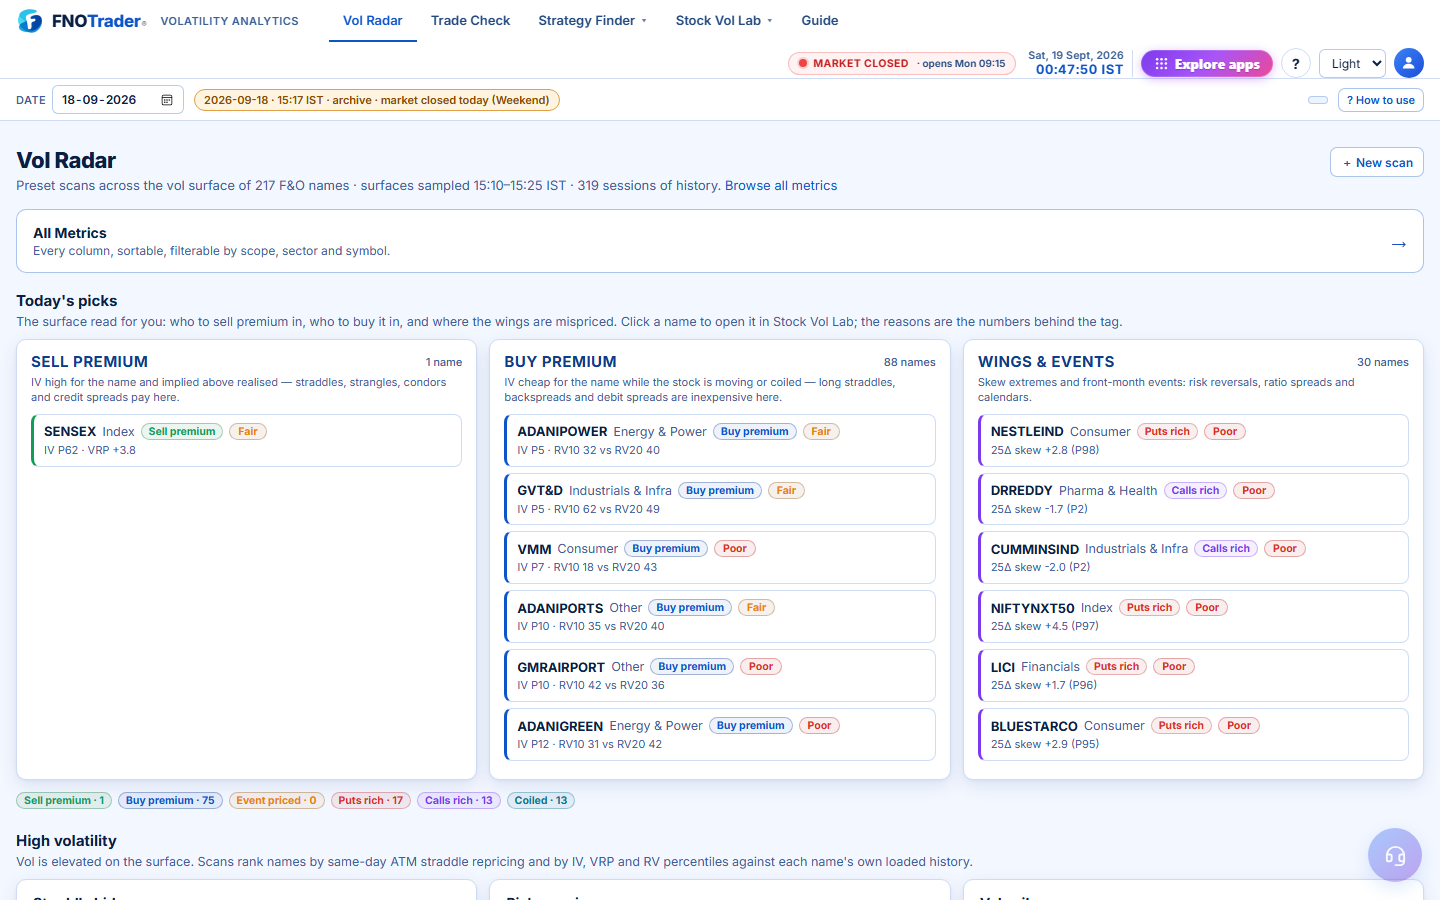This screenshot has width=1440, height=900.
Task: Expand the Strategy Finder menu
Action: (592, 20)
